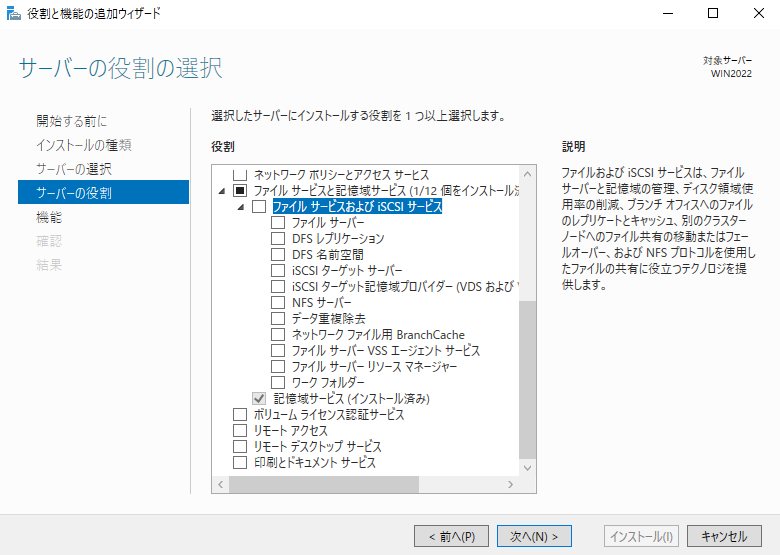Image resolution: width=780 pixels, height=555 pixels.
Task: Select the NFS サーバー checkbox
Action: pos(278,303)
